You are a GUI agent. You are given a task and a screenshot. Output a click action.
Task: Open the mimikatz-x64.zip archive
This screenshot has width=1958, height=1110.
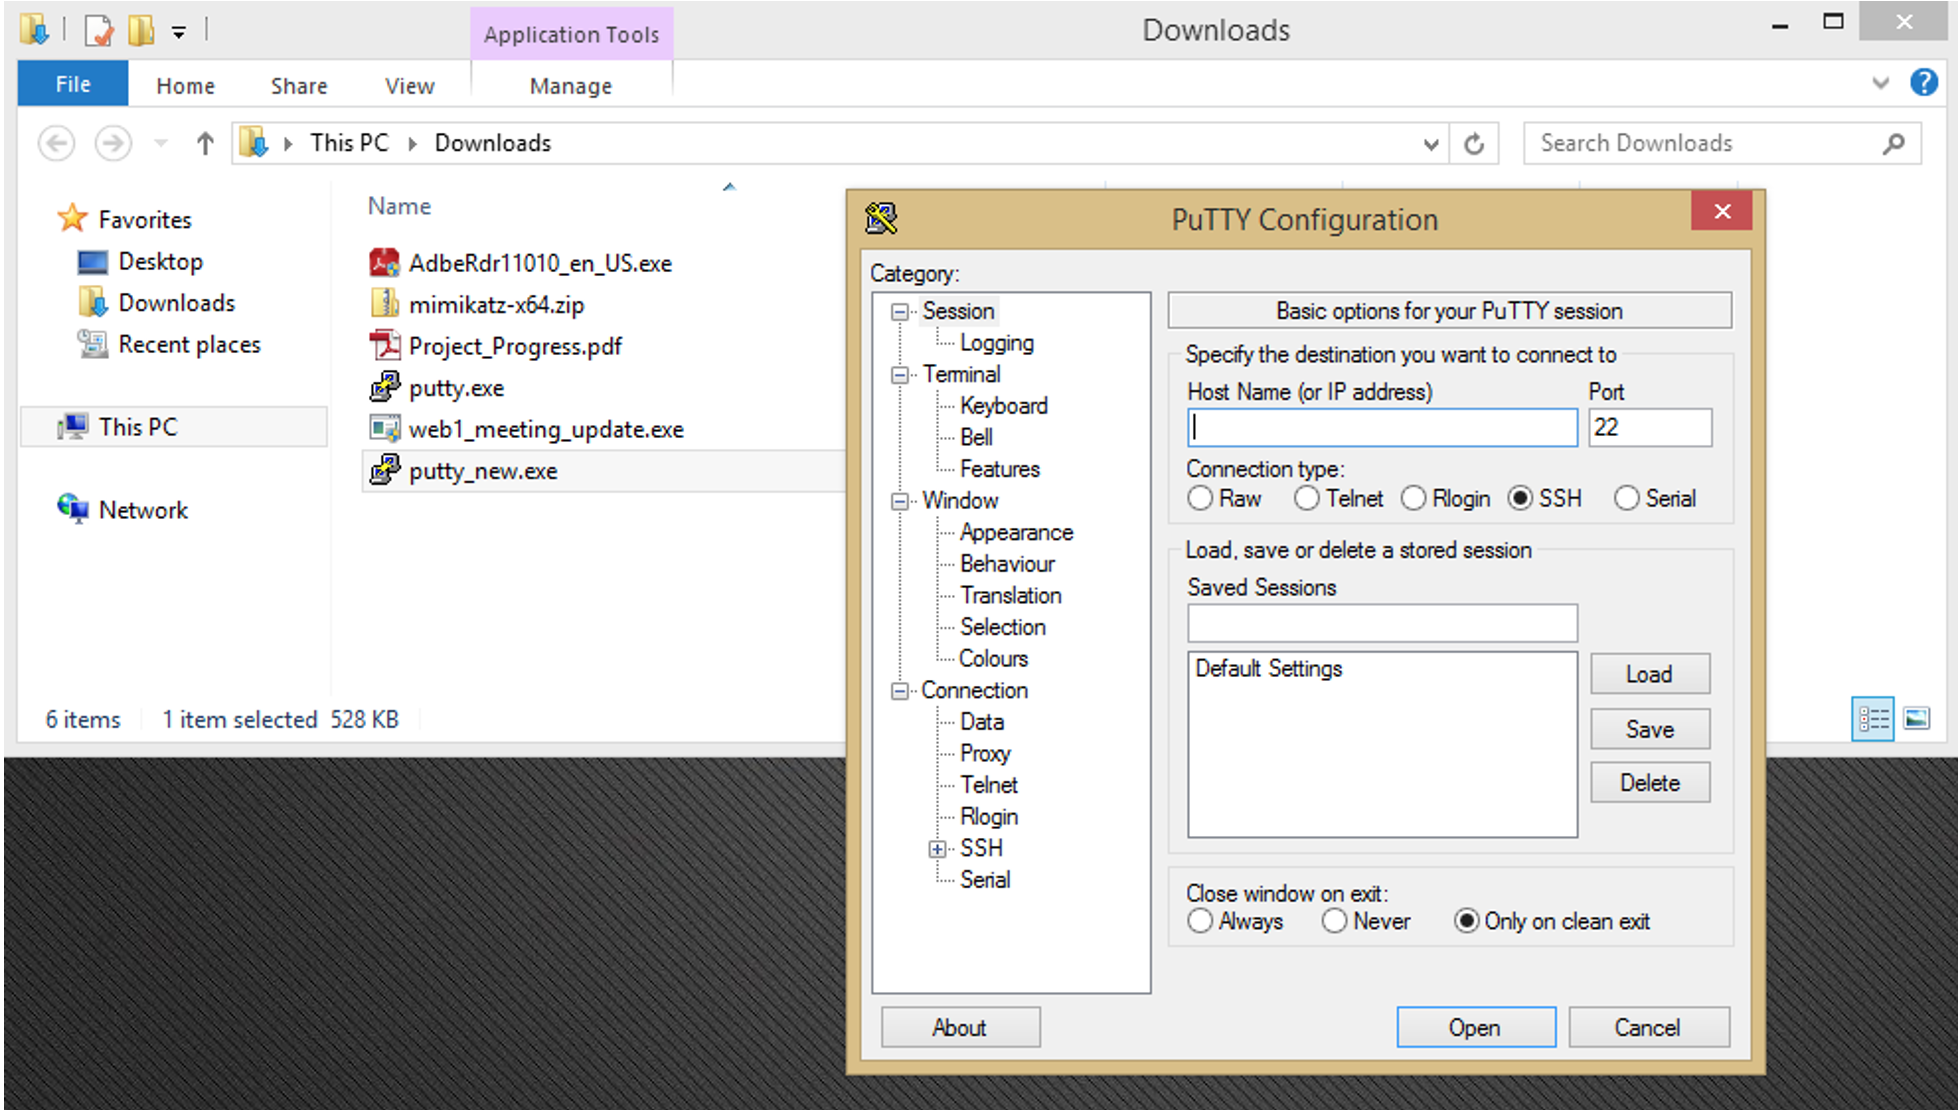coord(497,304)
